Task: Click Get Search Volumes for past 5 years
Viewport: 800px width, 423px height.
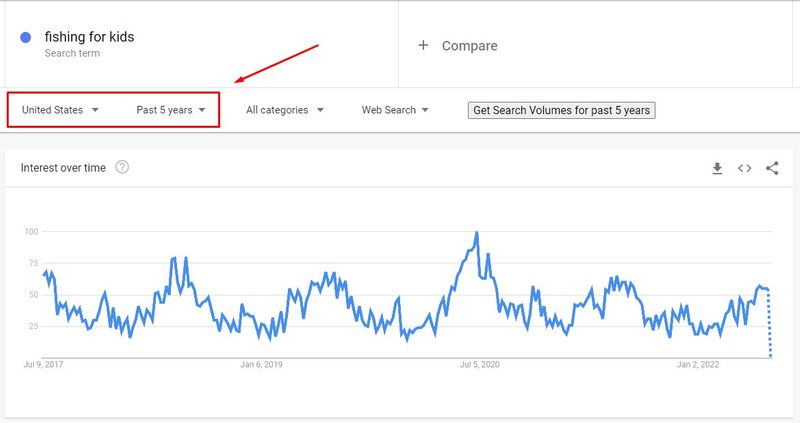Action: [x=561, y=110]
